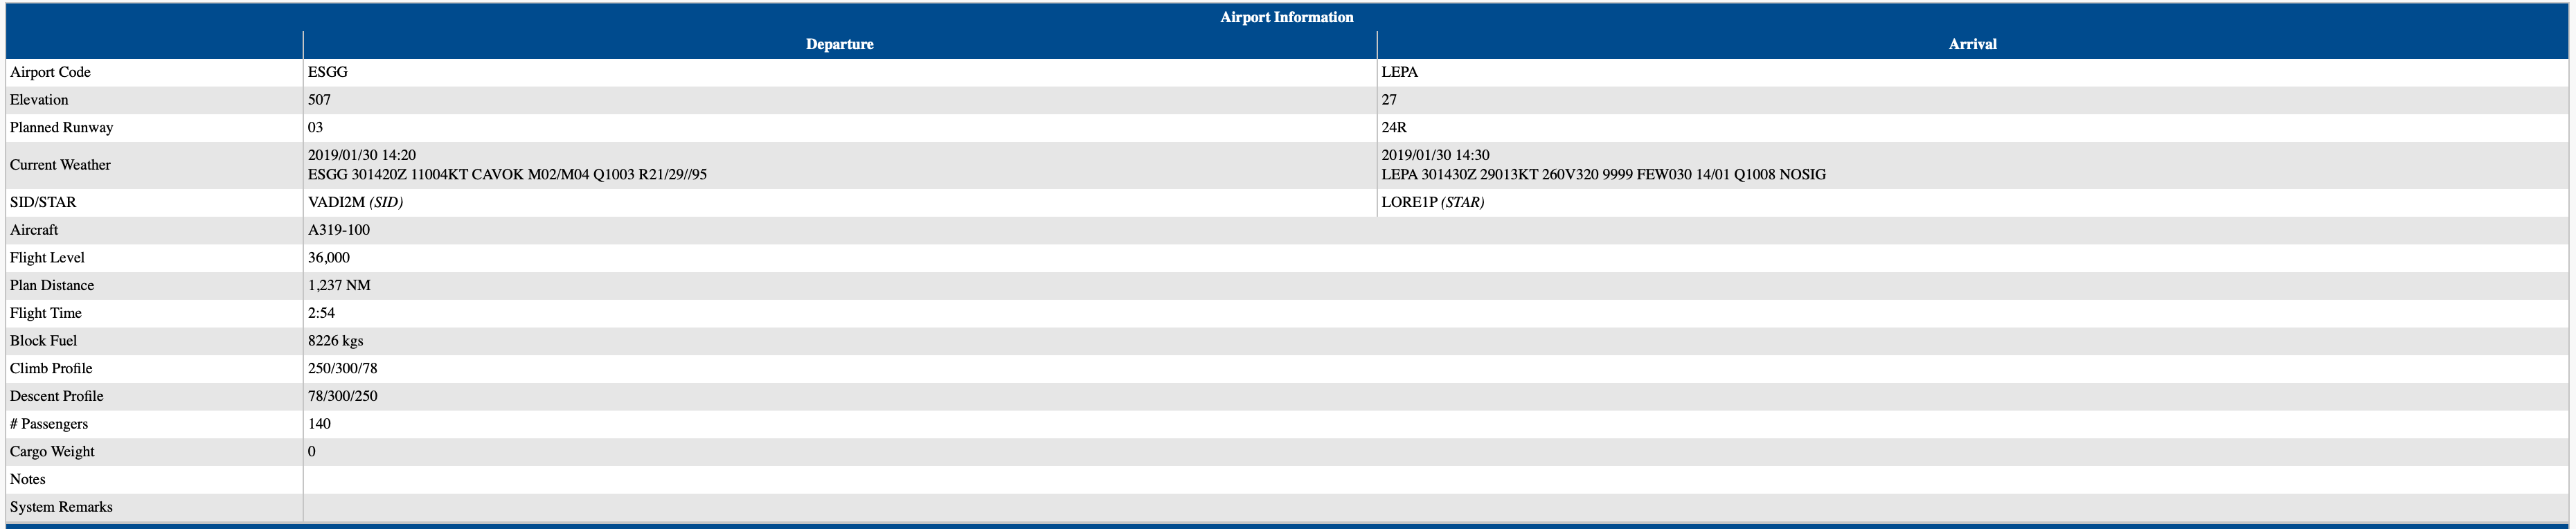This screenshot has height=529, width=2576.
Task: Select the LEPA METAR weather text
Action: click(x=1603, y=174)
